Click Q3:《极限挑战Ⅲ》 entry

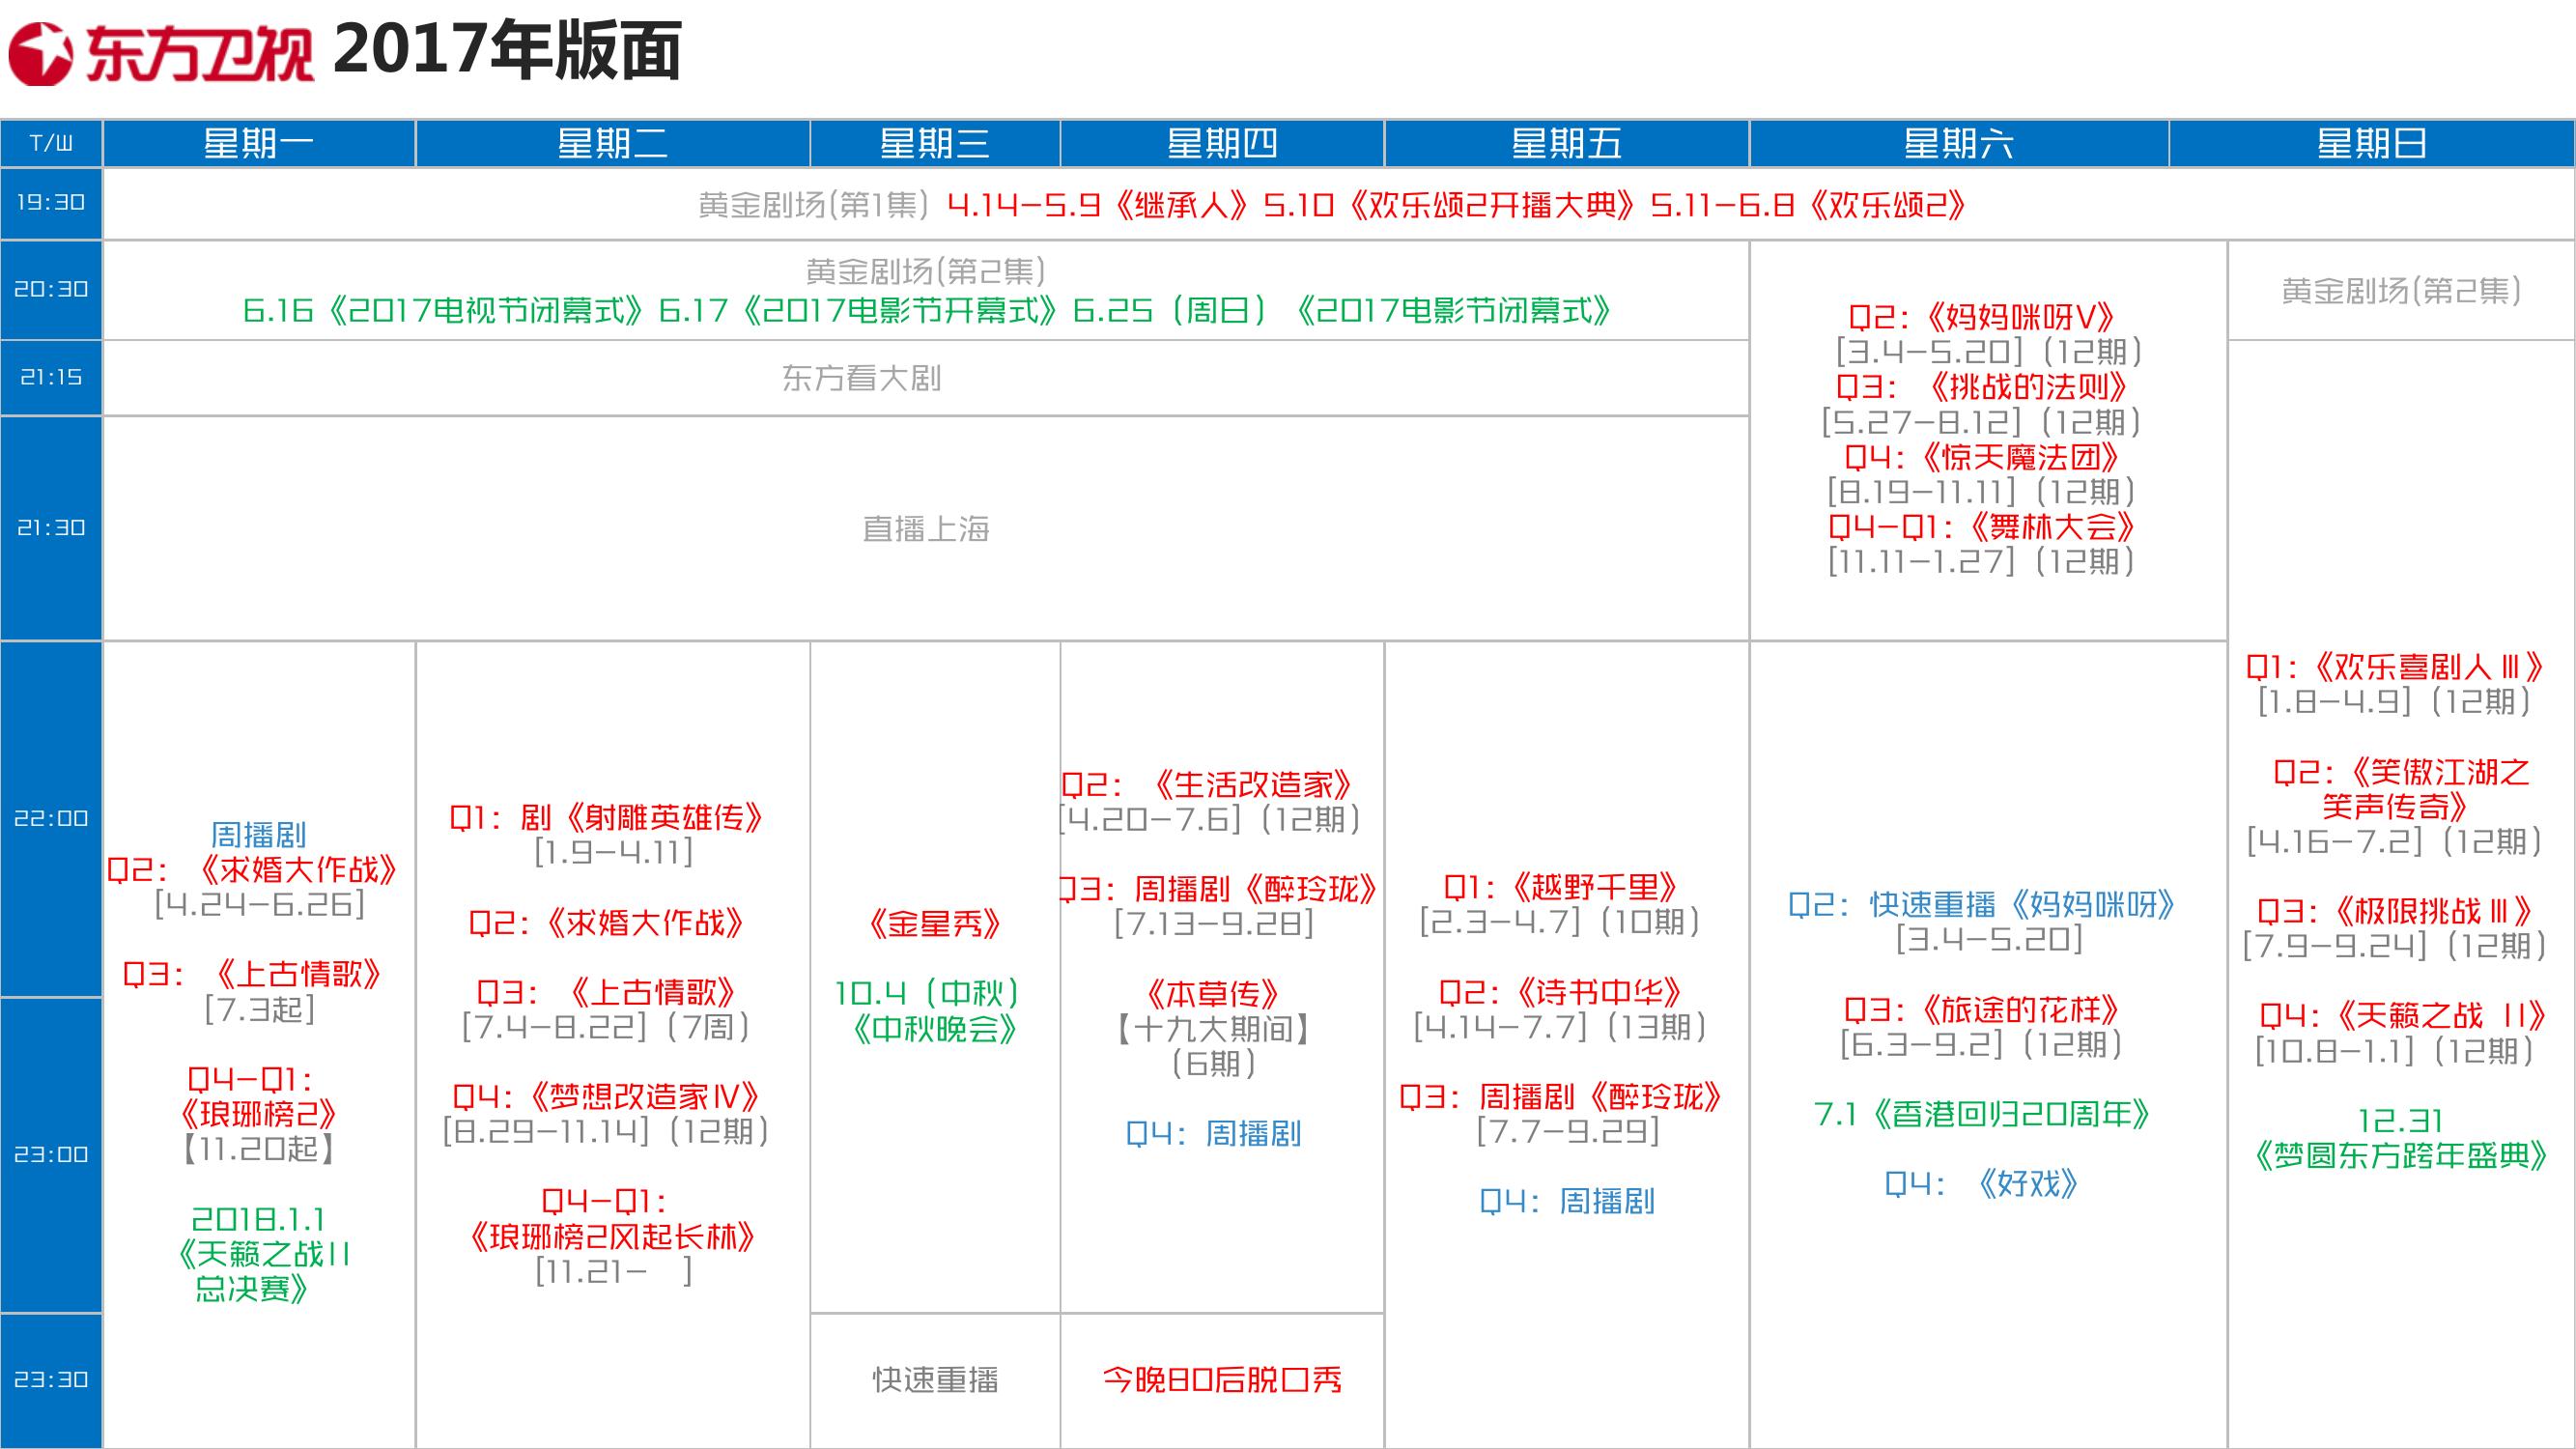pos(2395,911)
